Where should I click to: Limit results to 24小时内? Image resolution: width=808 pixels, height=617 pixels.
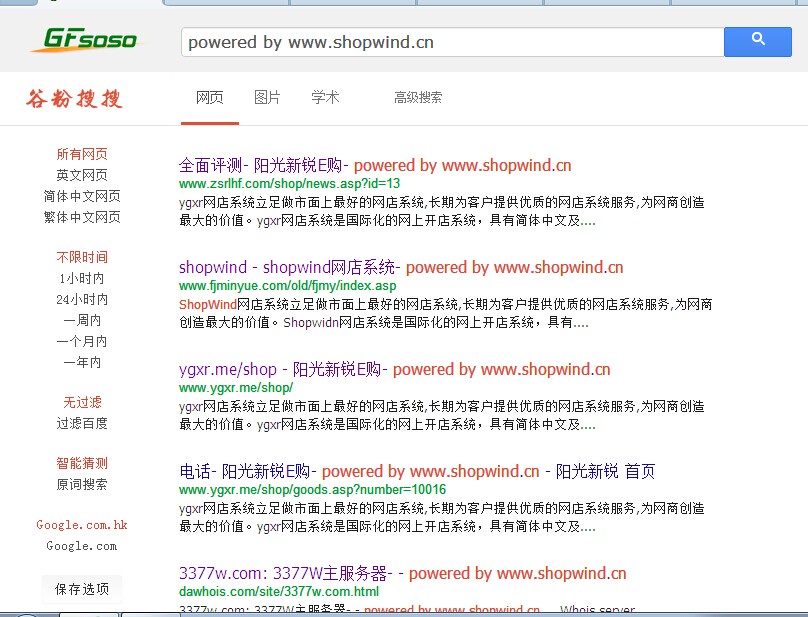(82, 299)
